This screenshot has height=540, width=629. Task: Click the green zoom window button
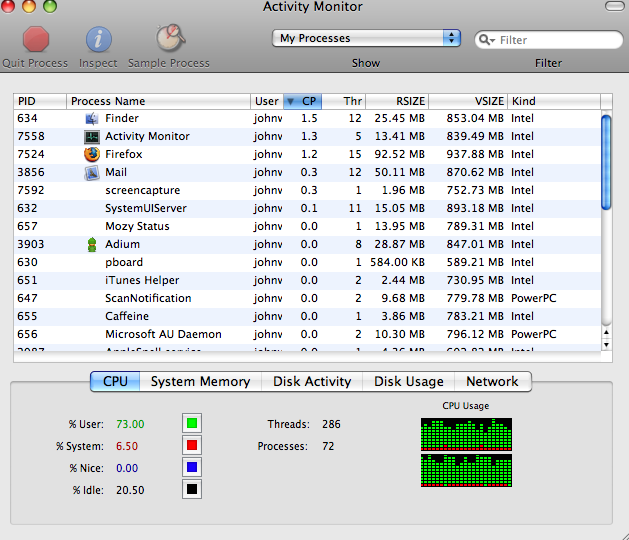pos(50,6)
